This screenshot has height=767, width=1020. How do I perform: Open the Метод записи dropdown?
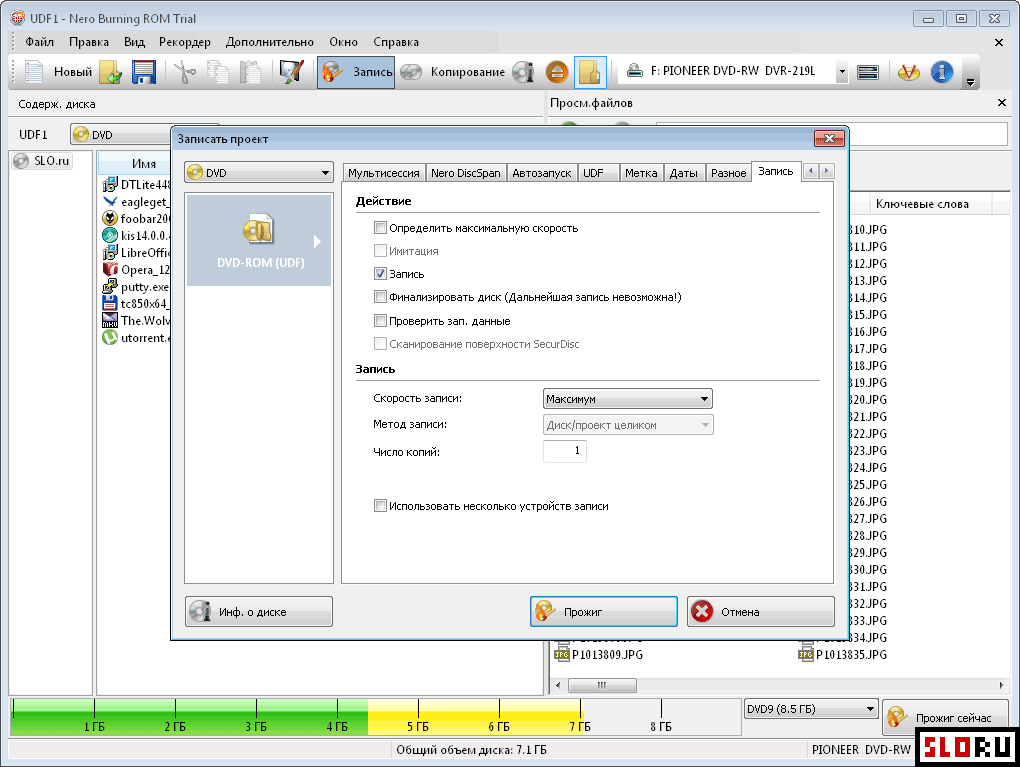(x=628, y=425)
